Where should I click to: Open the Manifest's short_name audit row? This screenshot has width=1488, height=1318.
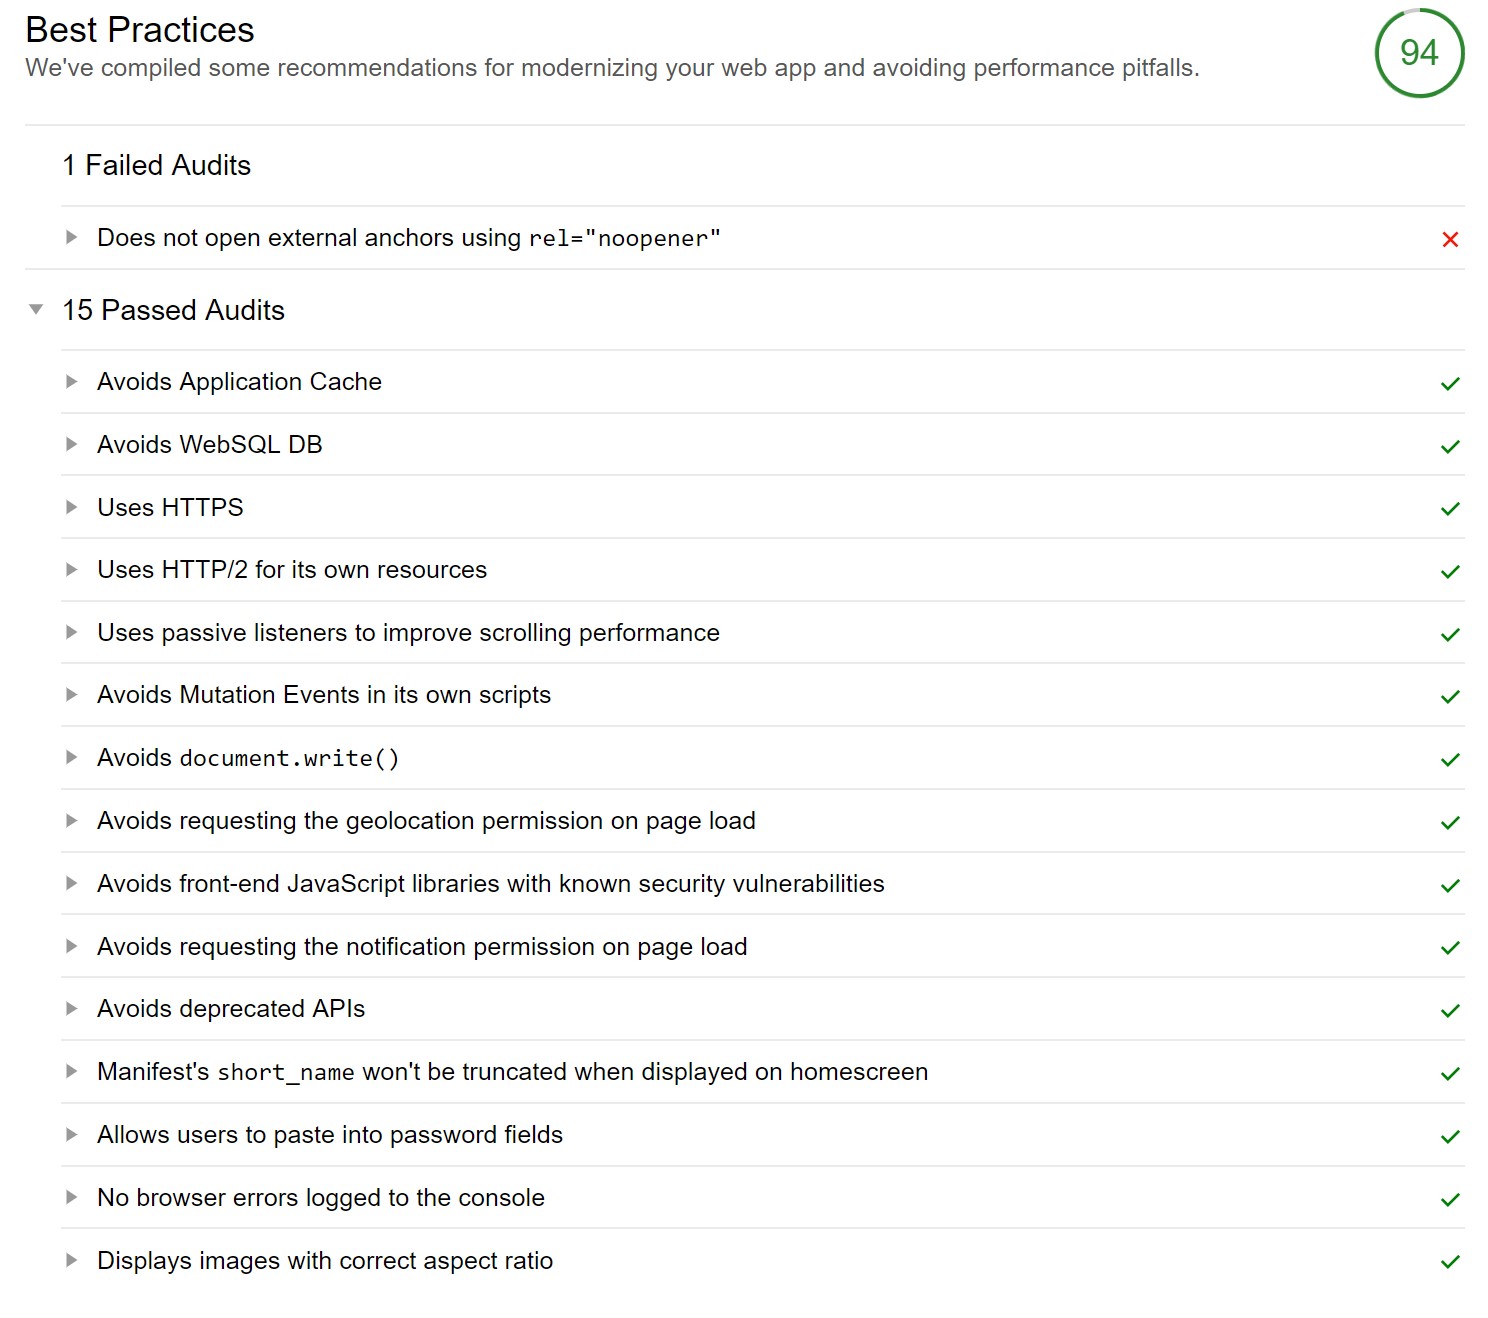[763, 1072]
